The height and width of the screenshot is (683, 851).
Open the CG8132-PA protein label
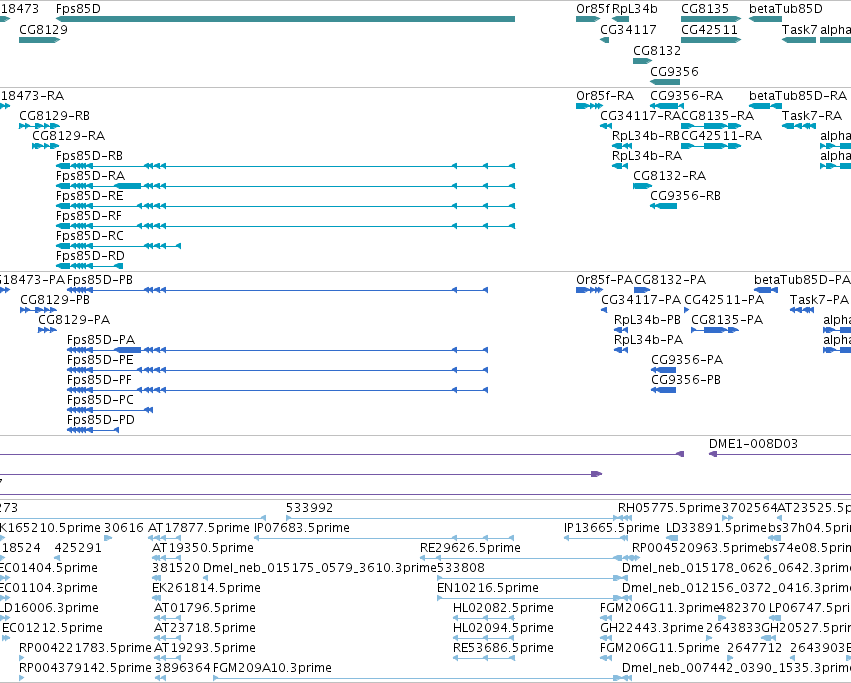[670, 280]
